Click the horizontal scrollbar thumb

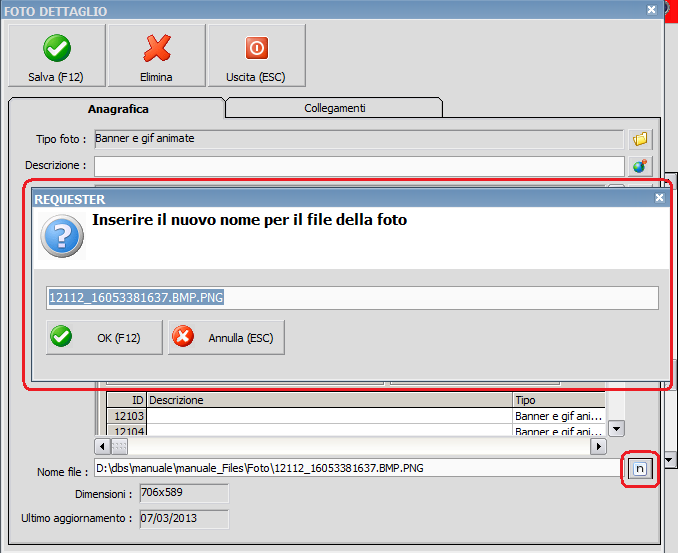[119, 446]
